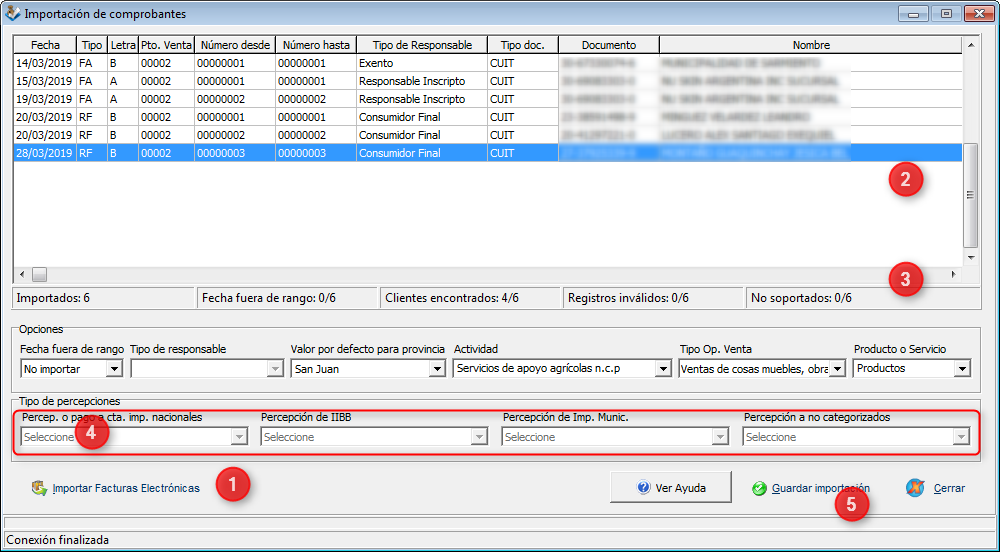Click the Cerrar icon at bottom right
The width and height of the screenshot is (1000, 552).
914,488
